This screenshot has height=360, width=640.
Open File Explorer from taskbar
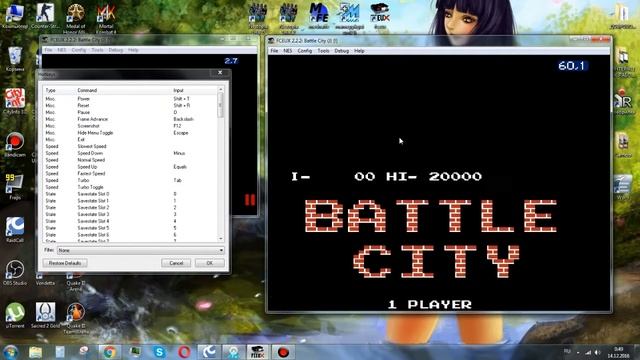36,352
